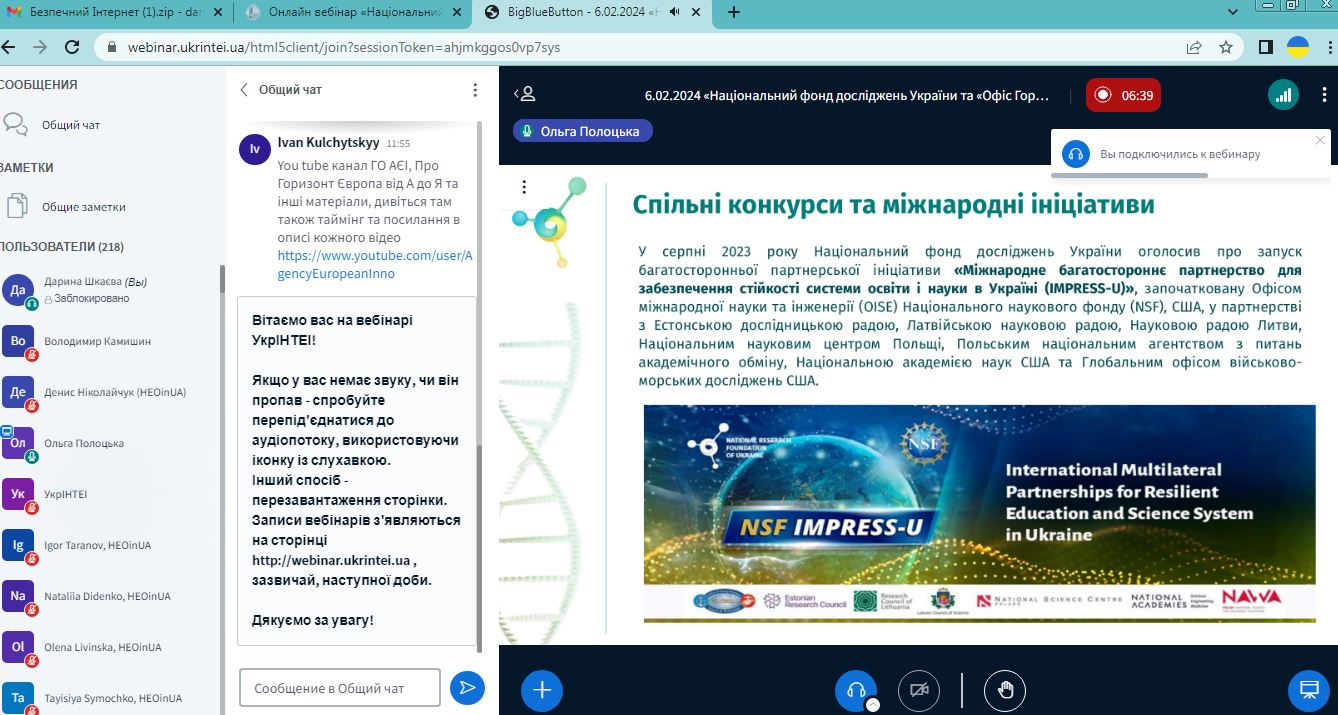
Task: Send the chat message with arrow button
Action: click(467, 687)
